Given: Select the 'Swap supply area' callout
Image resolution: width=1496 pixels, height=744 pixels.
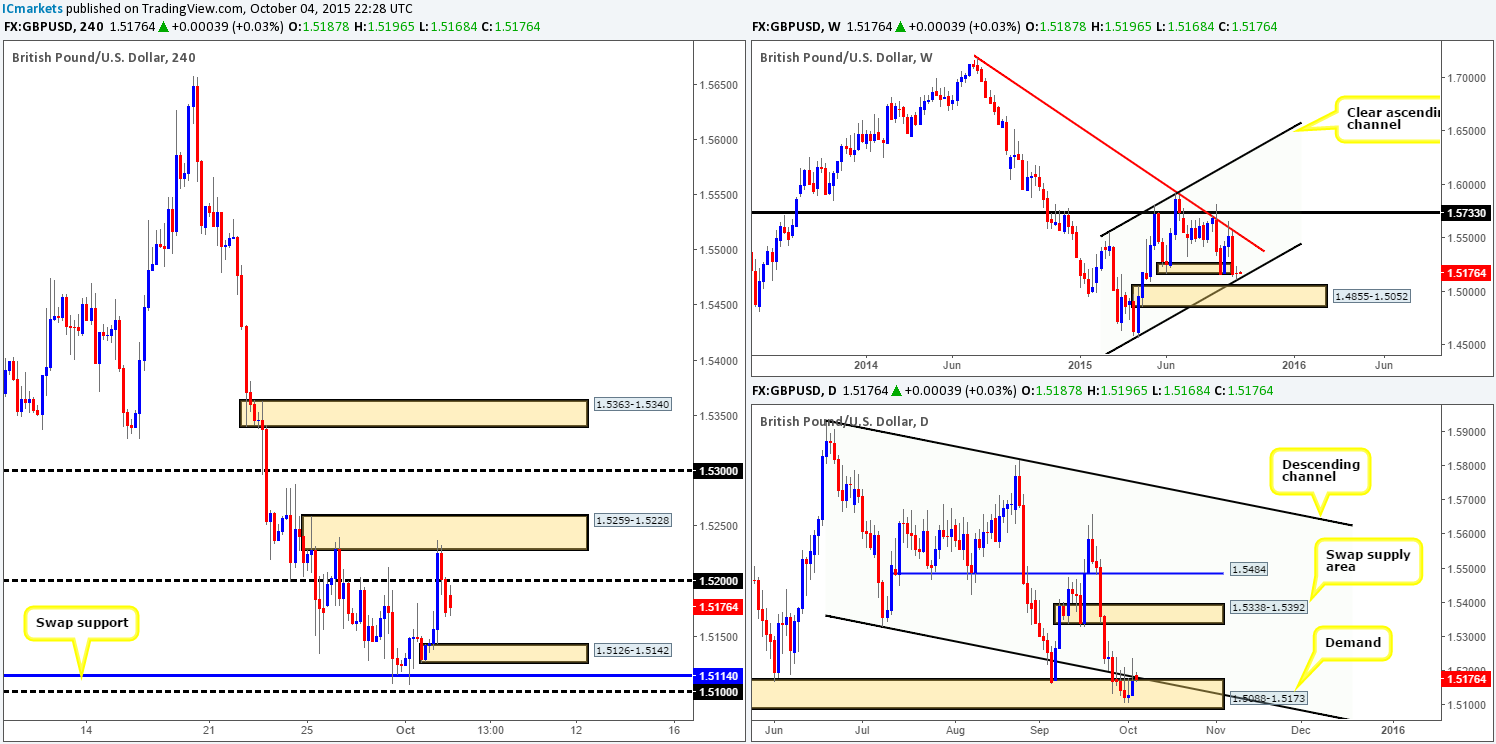Looking at the screenshot, I should pyautogui.click(x=1369, y=559).
